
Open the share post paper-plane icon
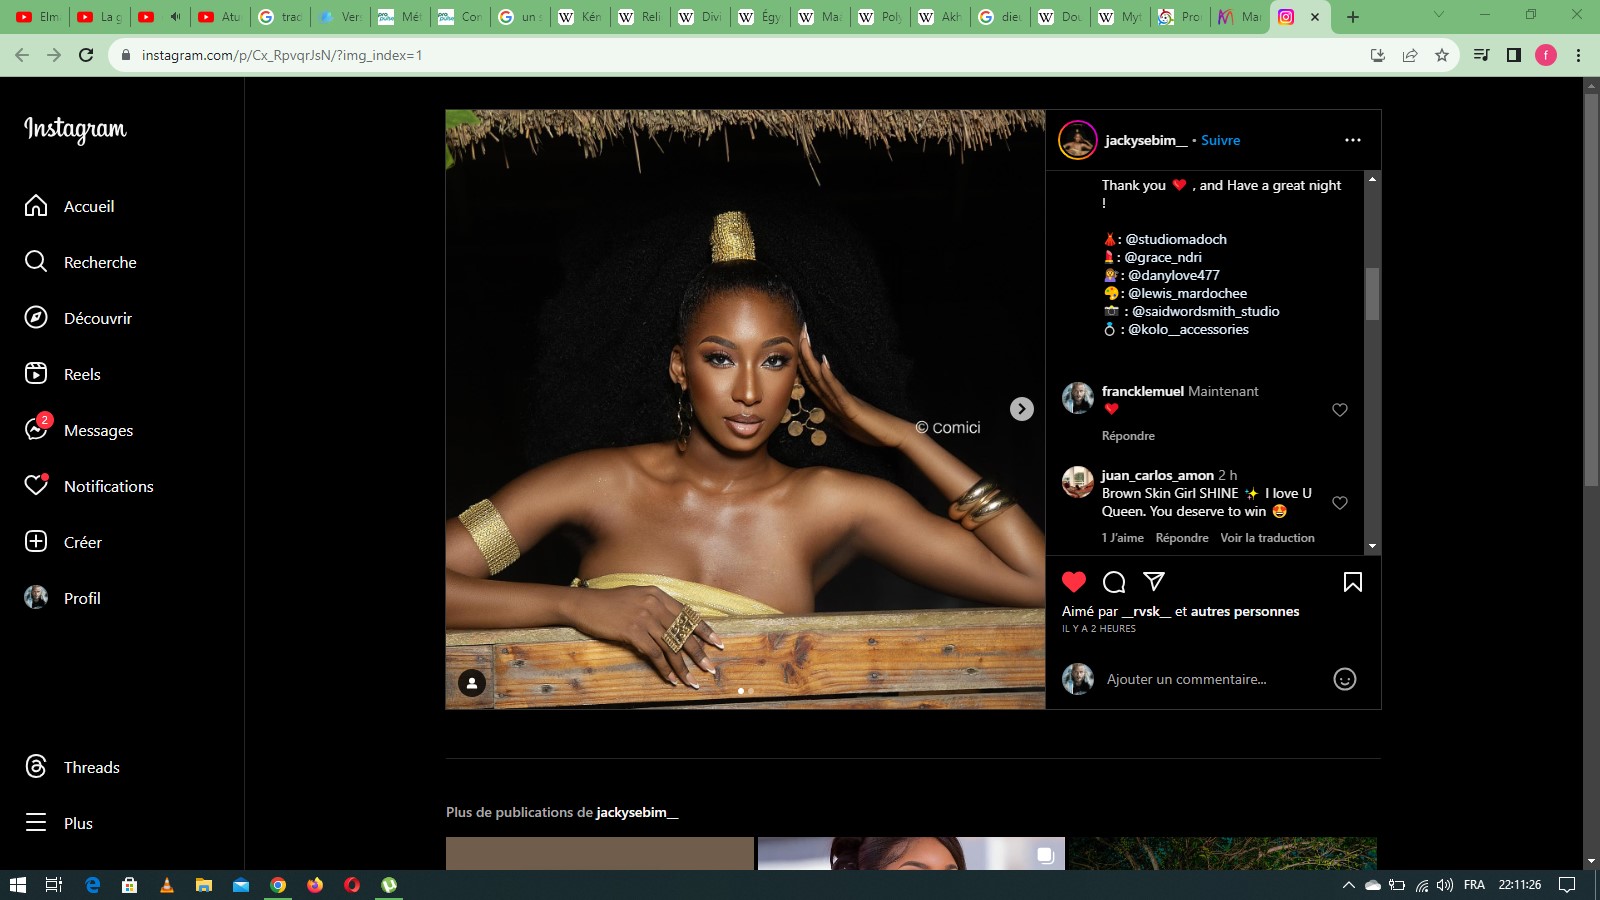coord(1154,582)
